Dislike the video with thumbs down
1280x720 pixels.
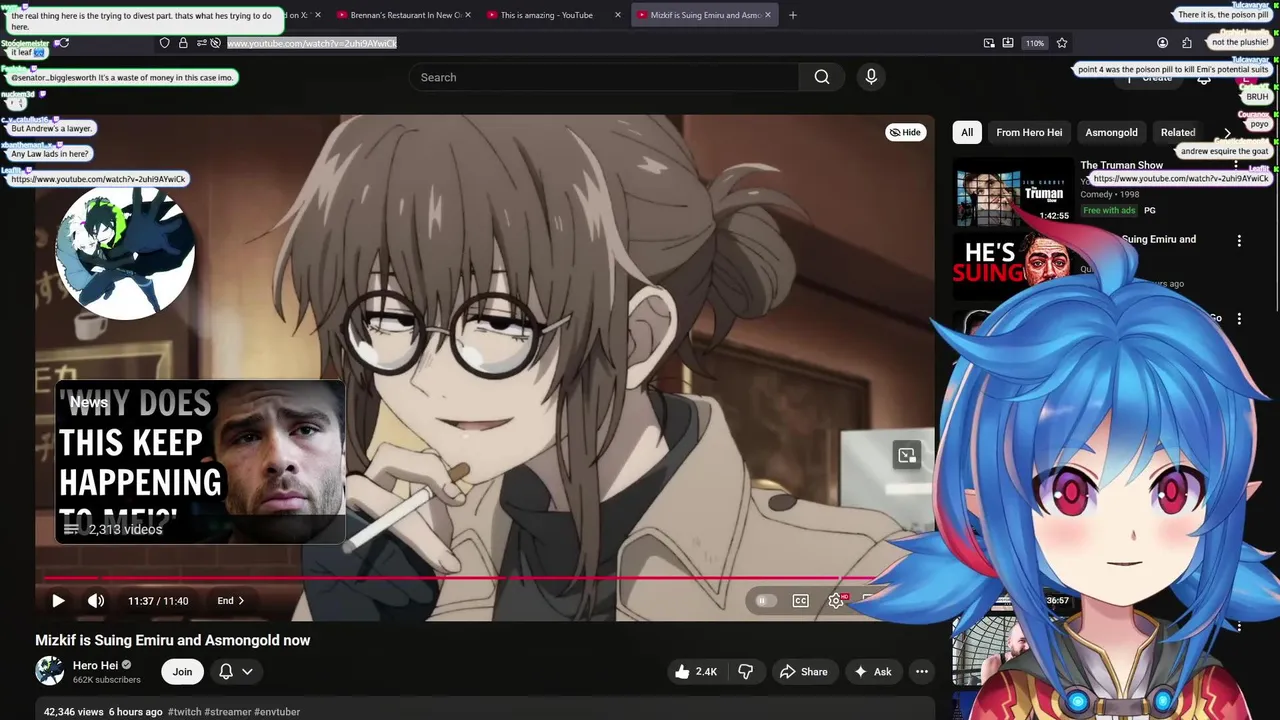(x=745, y=672)
